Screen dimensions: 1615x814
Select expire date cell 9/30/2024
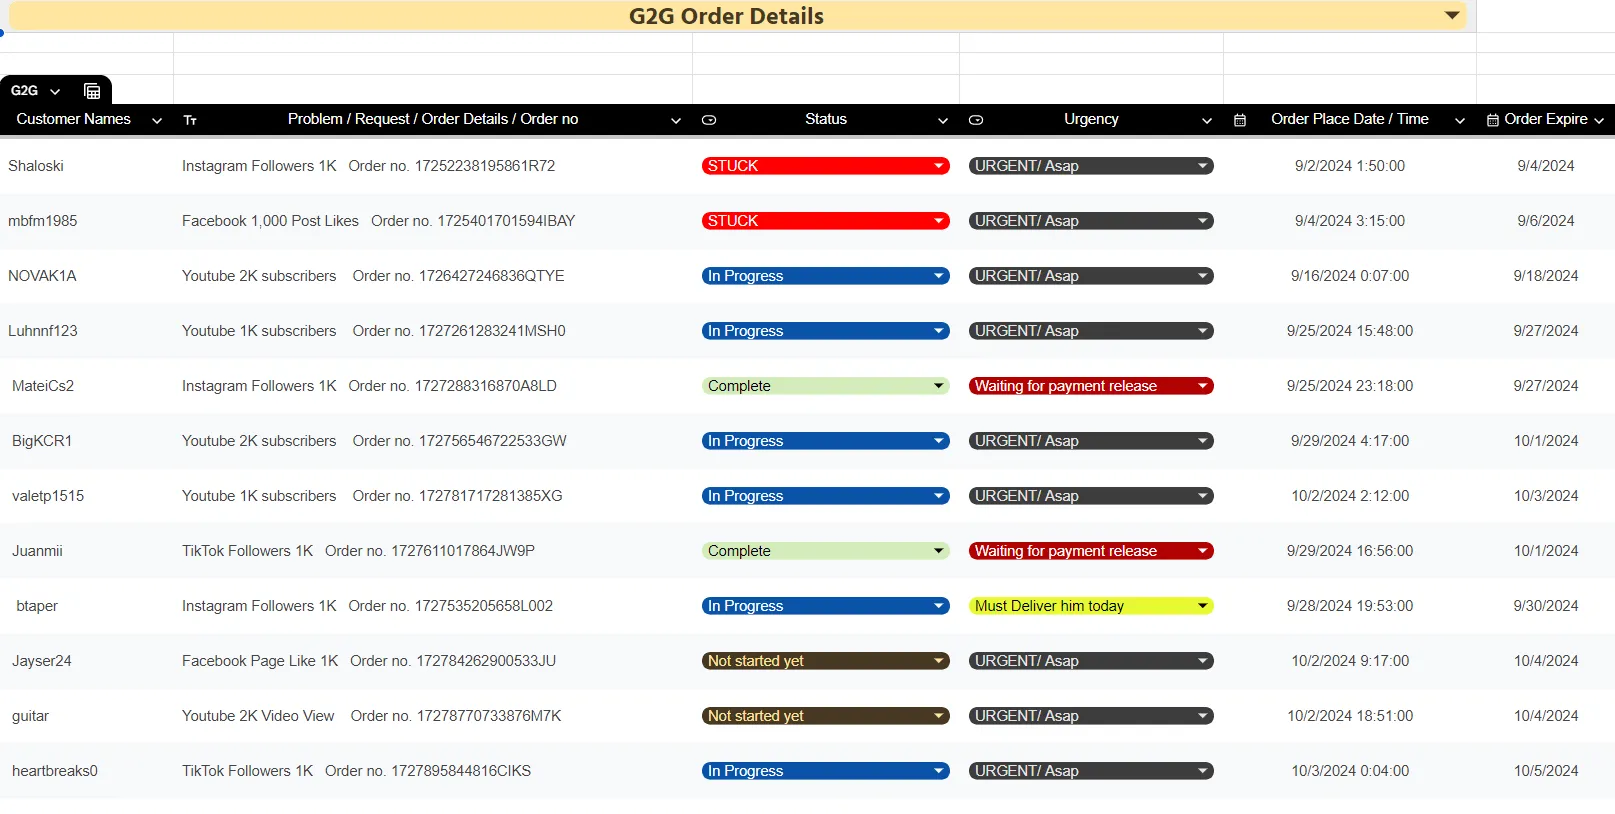1546,606
